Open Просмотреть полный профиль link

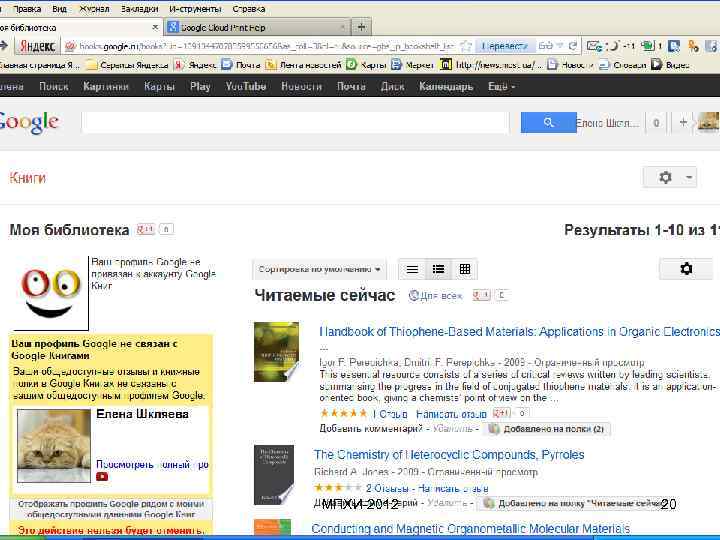coord(152,464)
